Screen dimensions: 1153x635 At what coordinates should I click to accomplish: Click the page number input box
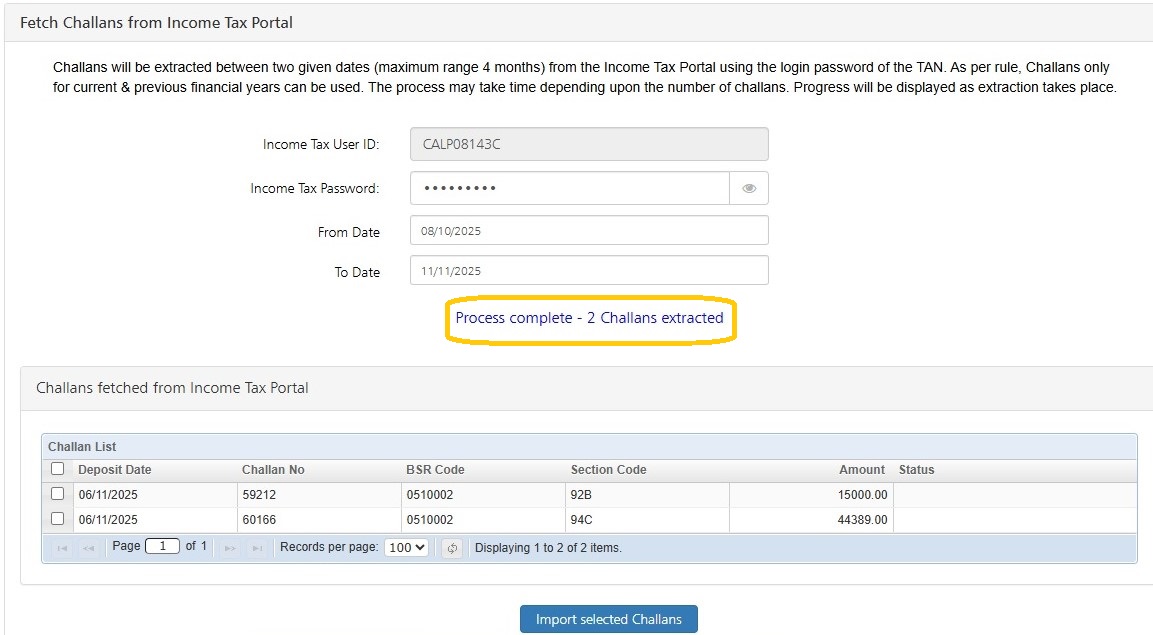coord(162,547)
